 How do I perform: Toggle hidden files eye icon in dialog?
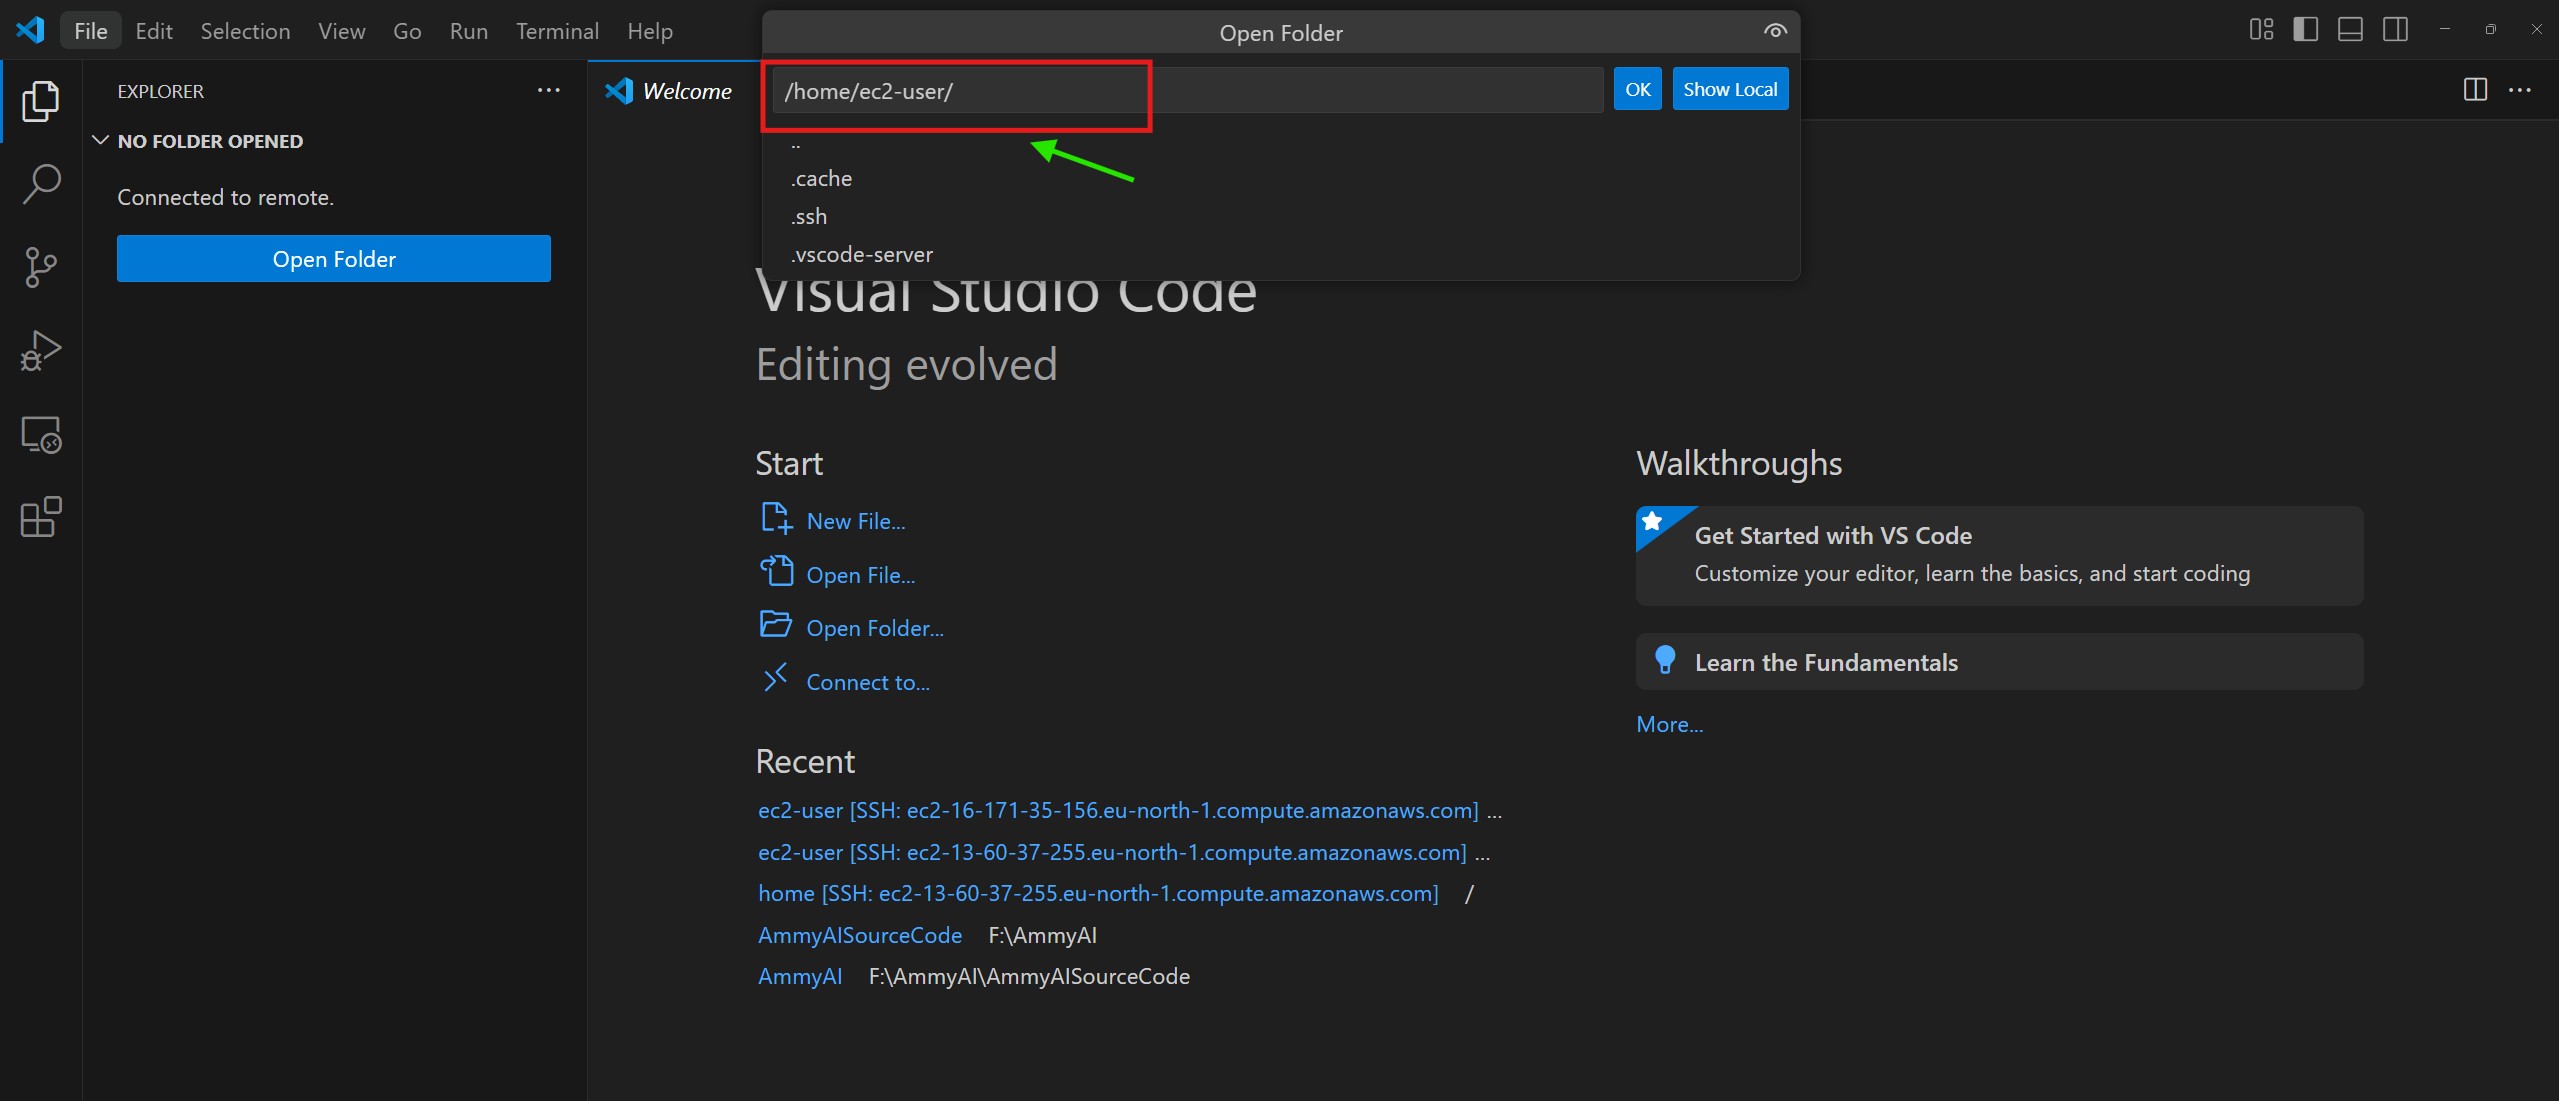click(1775, 31)
